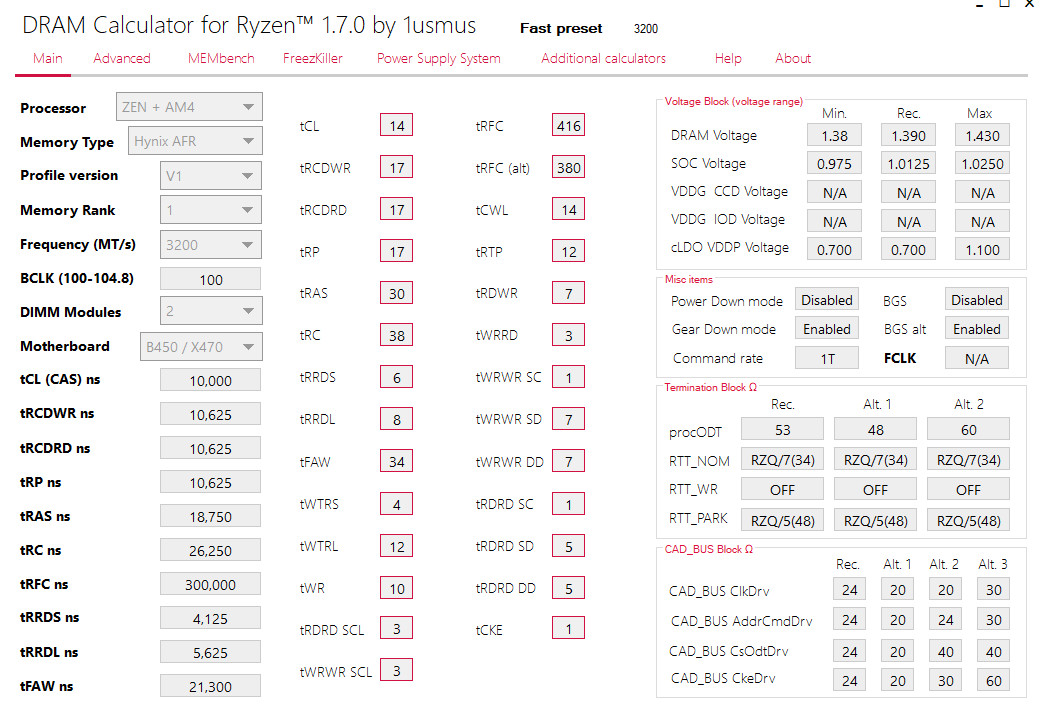Click the procODT Rec. value 53
The height and width of the screenshot is (704, 1040).
pyautogui.click(x=783, y=429)
